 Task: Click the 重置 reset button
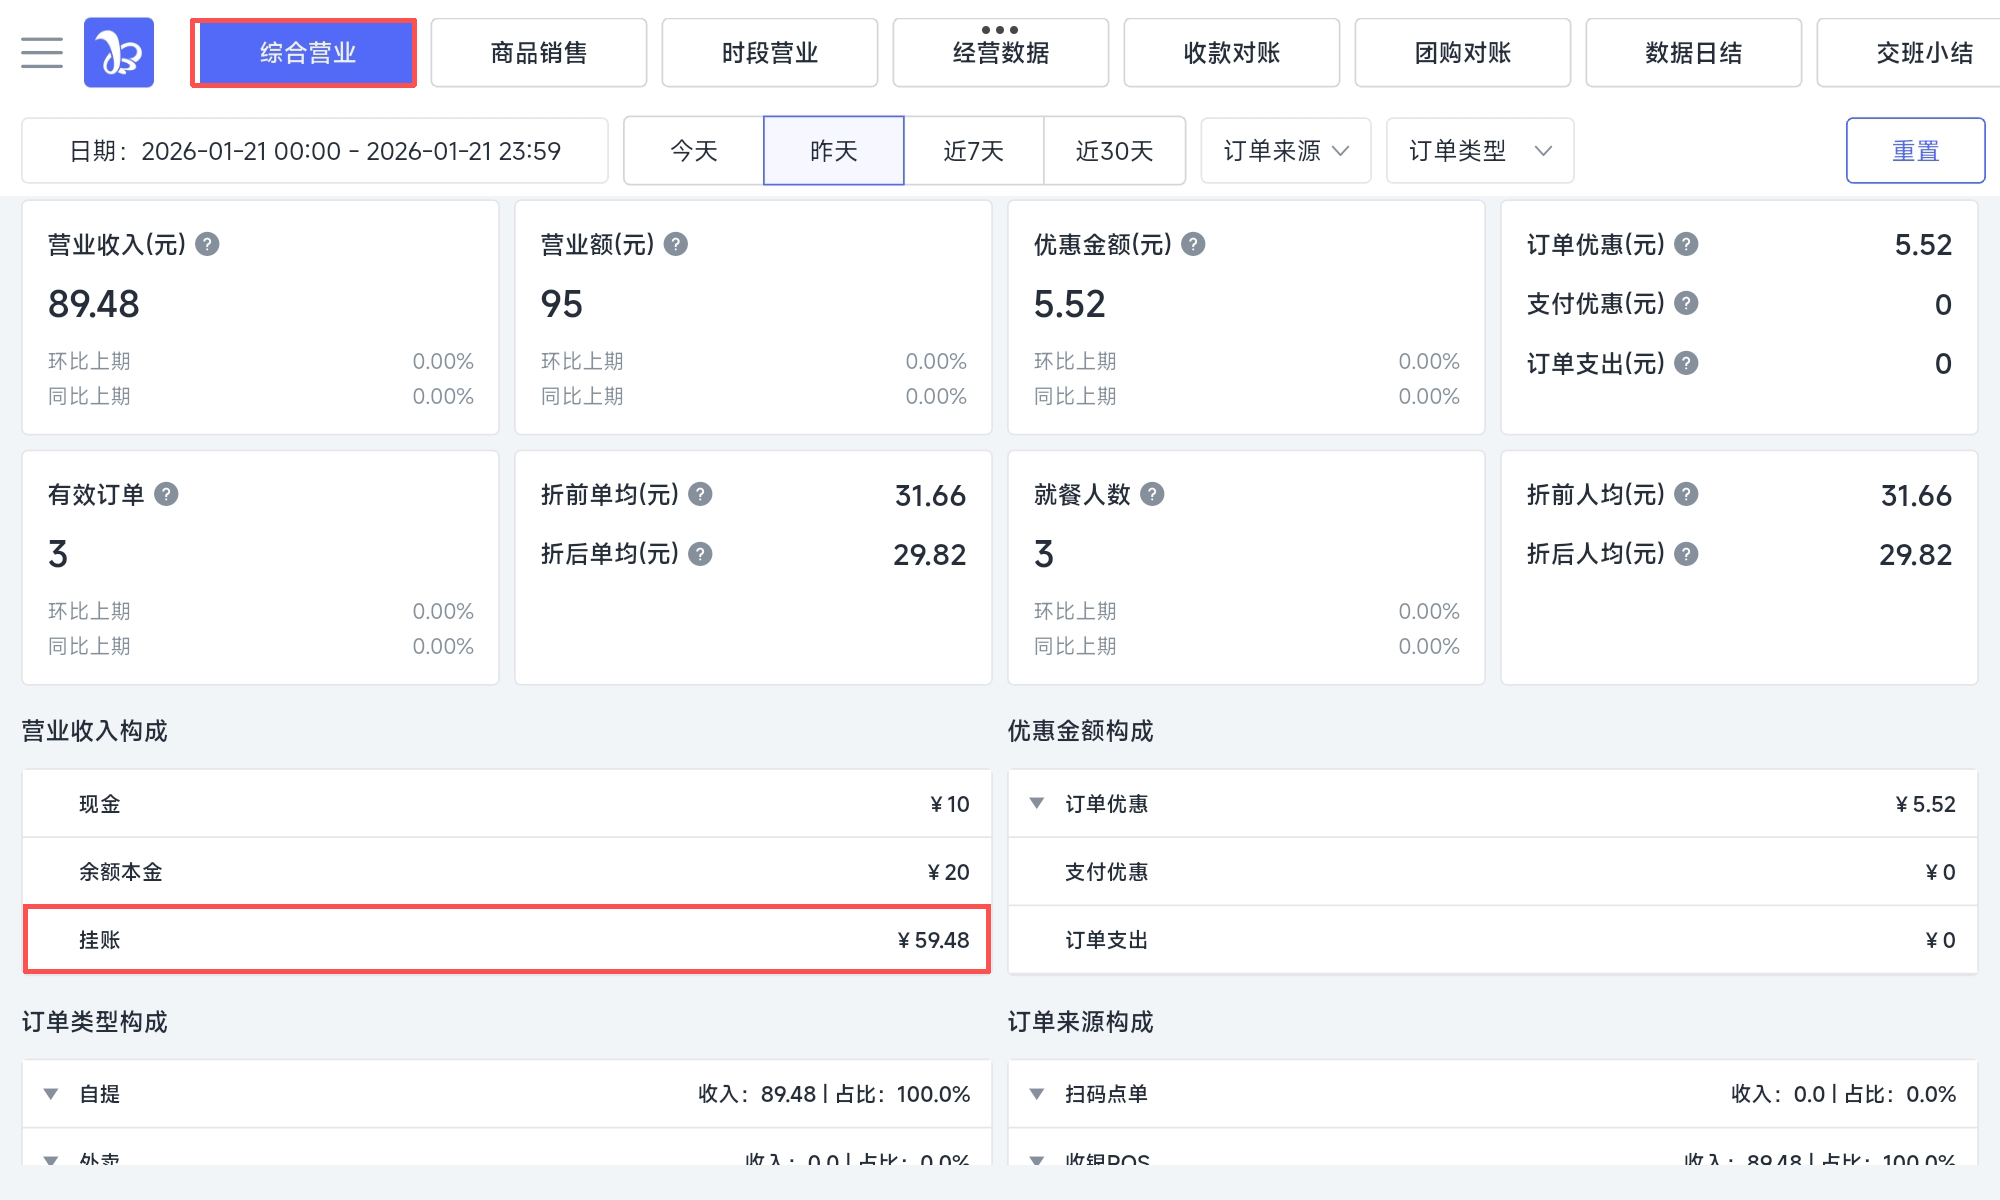point(1914,151)
